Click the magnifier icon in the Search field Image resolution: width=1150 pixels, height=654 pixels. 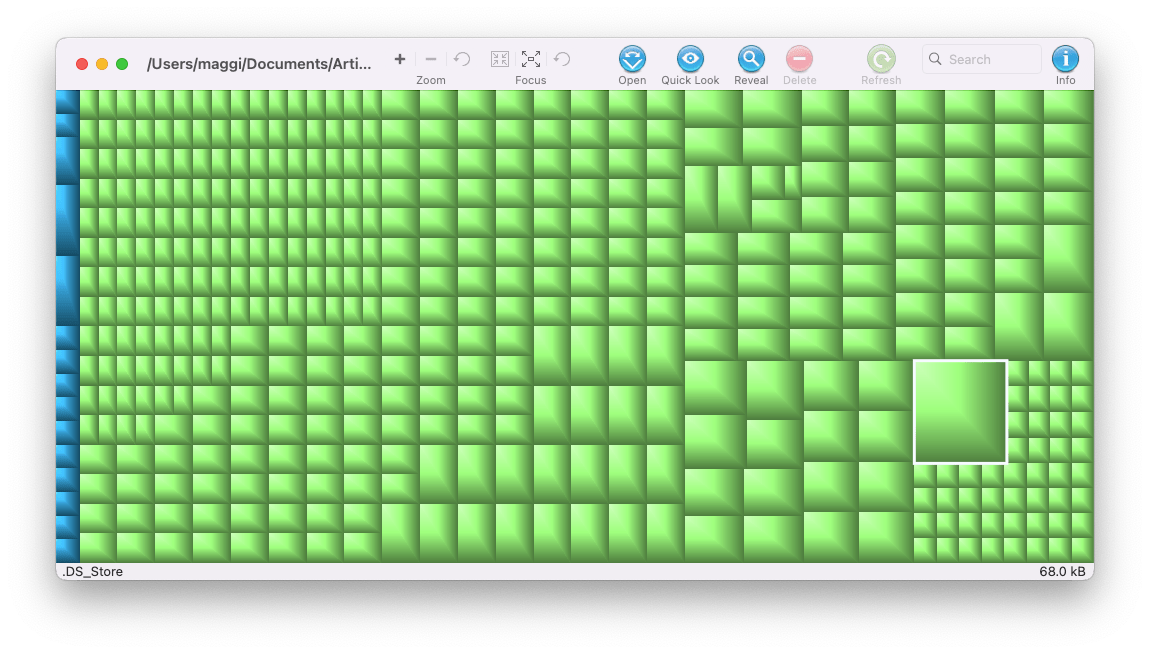pyautogui.click(x=936, y=59)
